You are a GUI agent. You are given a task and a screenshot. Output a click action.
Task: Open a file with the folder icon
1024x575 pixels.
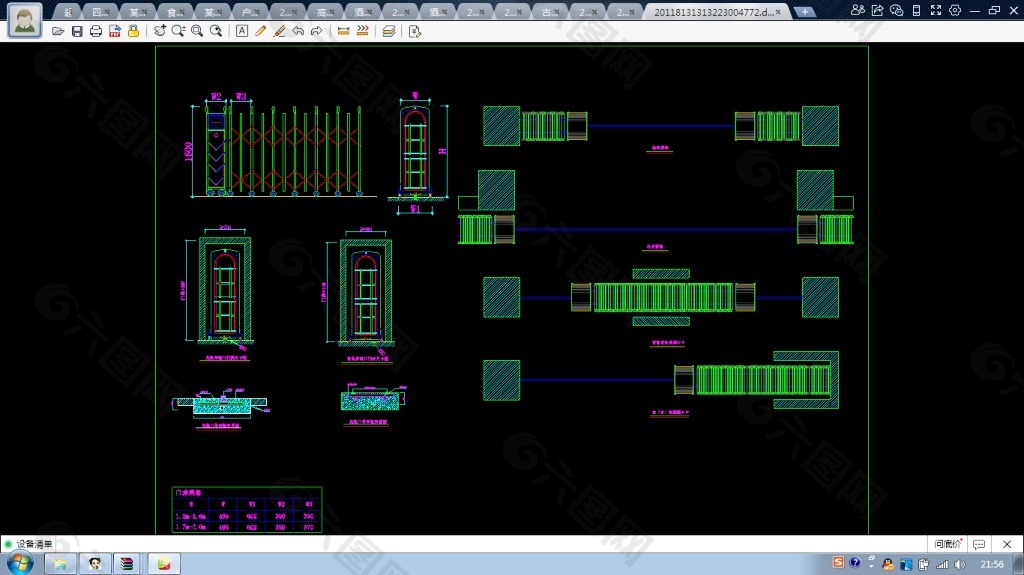[58, 31]
